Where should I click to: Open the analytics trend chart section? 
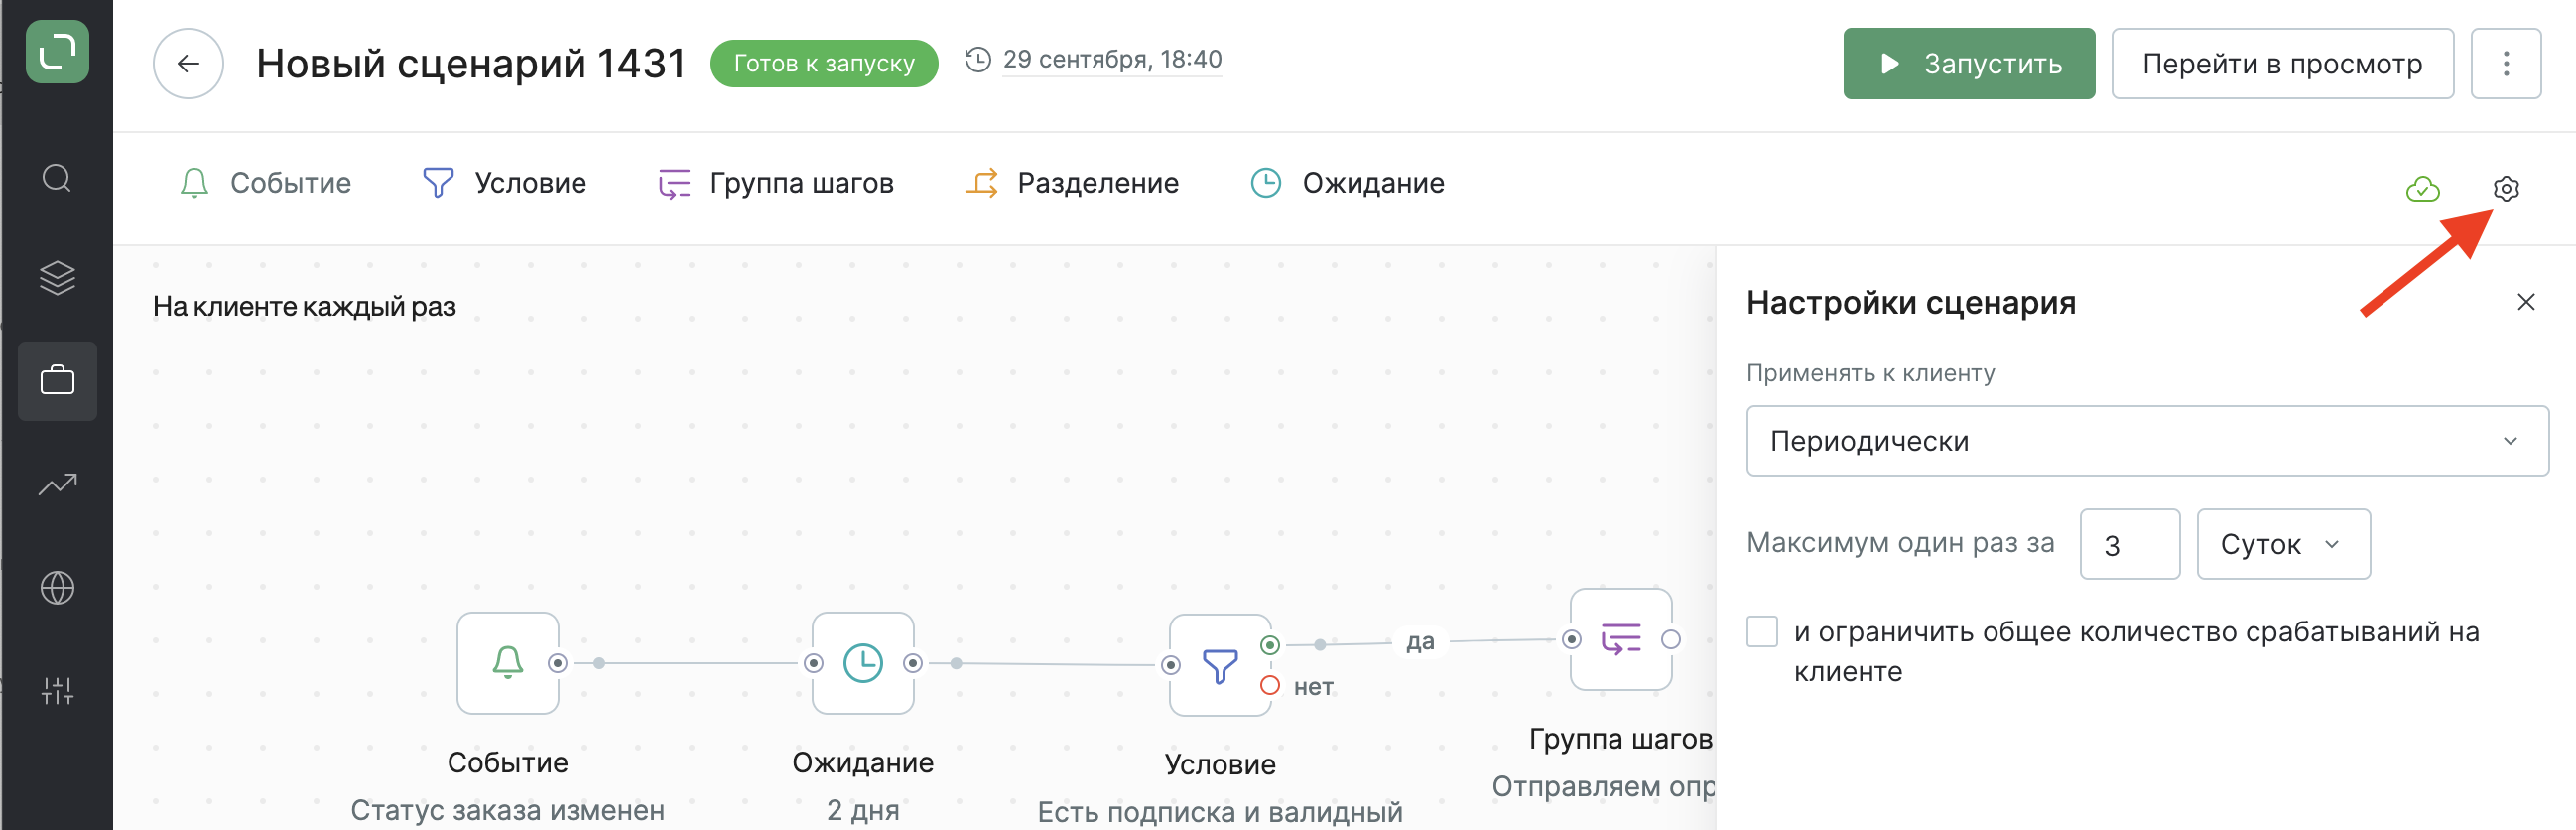point(57,485)
